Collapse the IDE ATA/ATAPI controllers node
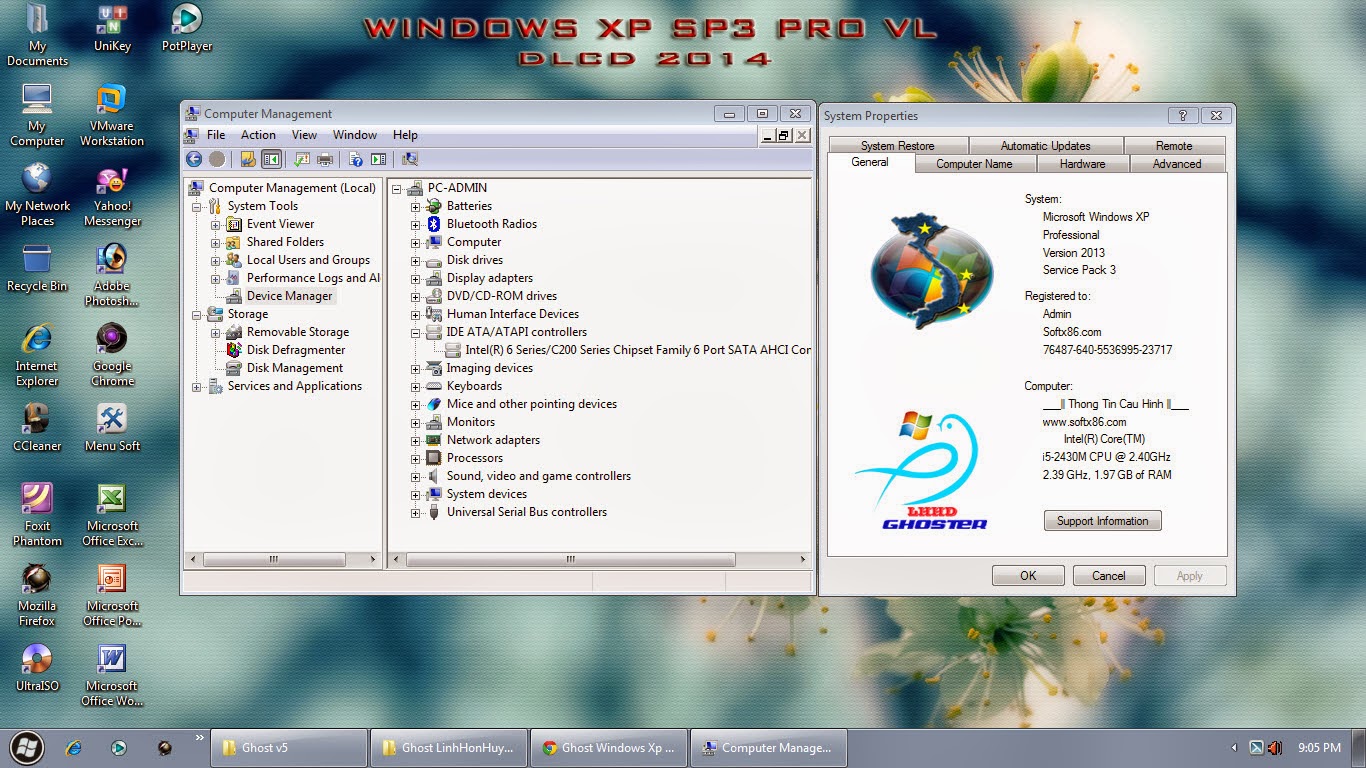This screenshot has width=1366, height=768. 416,332
